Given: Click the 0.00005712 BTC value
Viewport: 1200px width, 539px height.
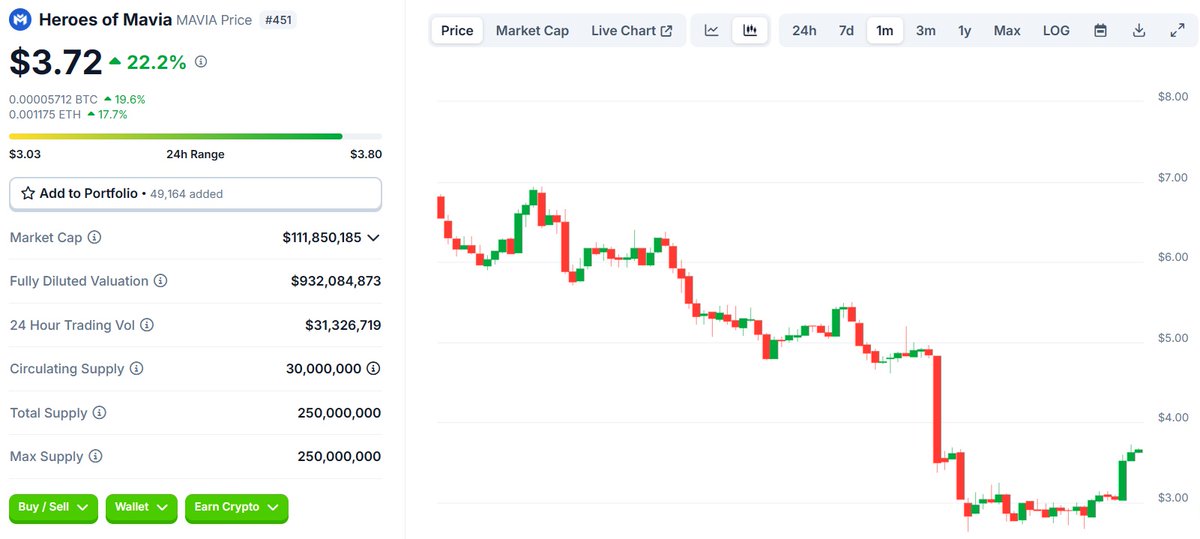Looking at the screenshot, I should [x=54, y=99].
